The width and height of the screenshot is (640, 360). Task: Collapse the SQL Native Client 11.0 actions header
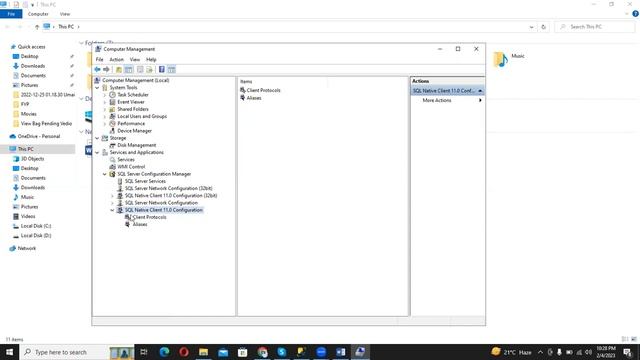coord(480,91)
